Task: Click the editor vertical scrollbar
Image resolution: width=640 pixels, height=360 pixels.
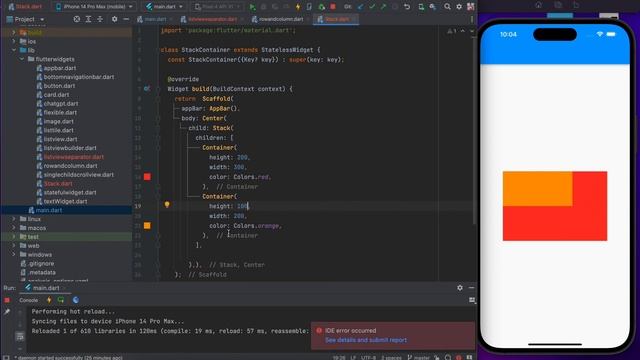Action: [x=474, y=131]
